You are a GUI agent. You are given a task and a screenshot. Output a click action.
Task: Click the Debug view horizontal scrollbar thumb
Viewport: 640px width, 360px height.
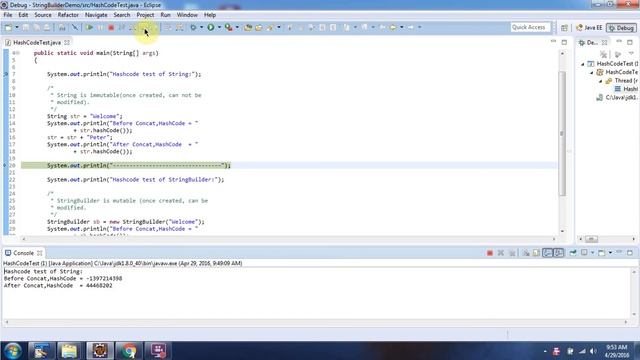(591, 239)
